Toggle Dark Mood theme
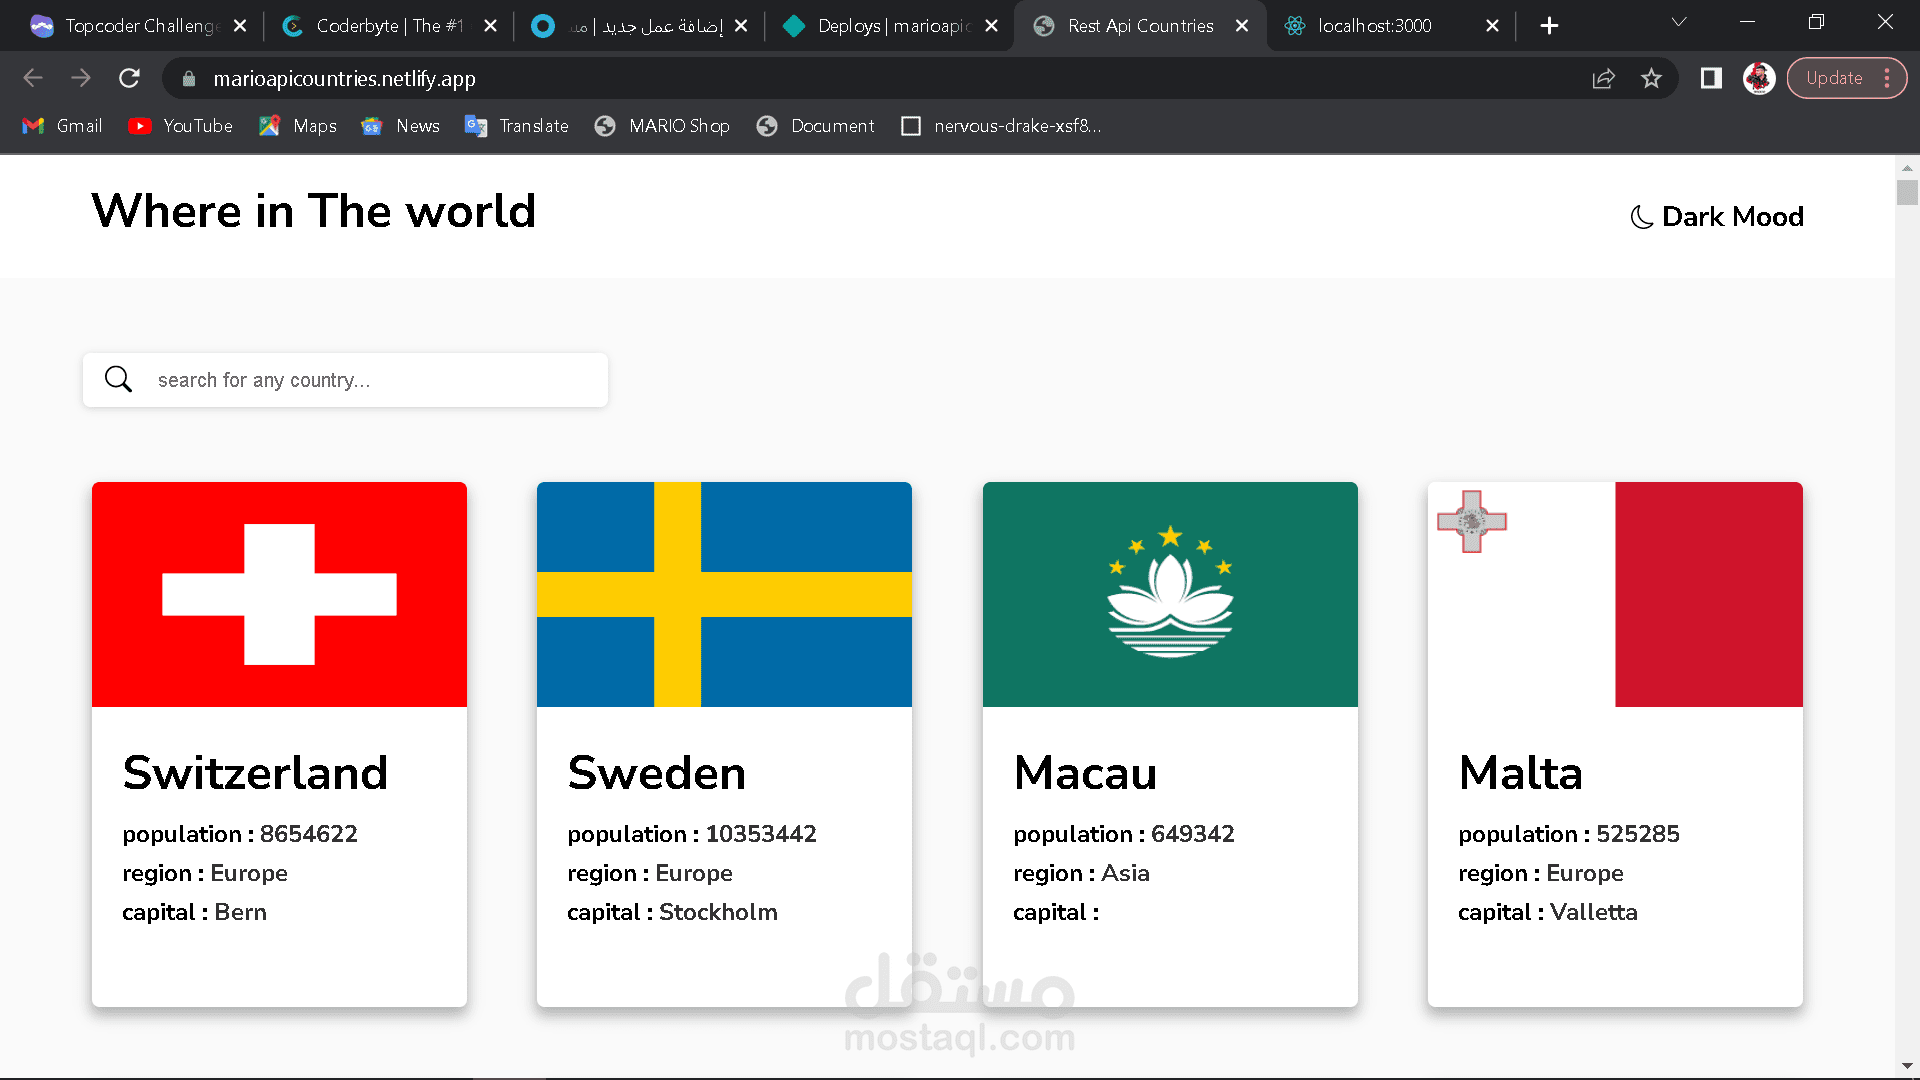The width and height of the screenshot is (1920, 1080). (x=1717, y=216)
